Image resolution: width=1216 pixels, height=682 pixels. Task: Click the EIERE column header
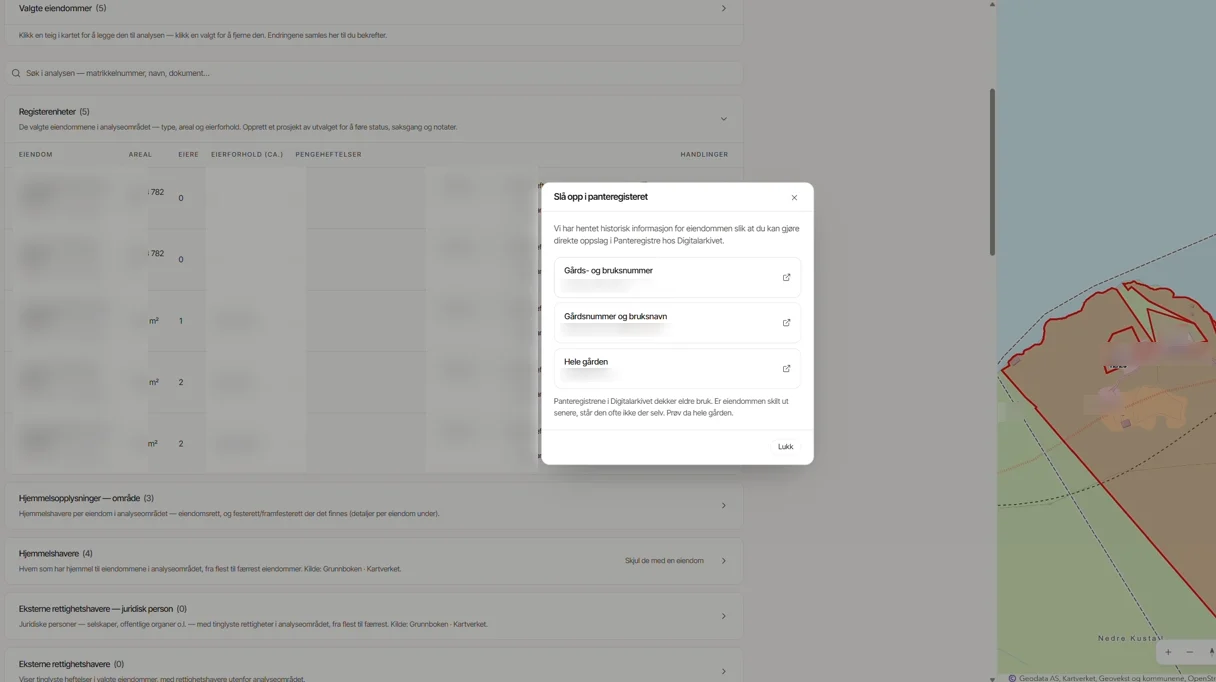click(x=188, y=155)
